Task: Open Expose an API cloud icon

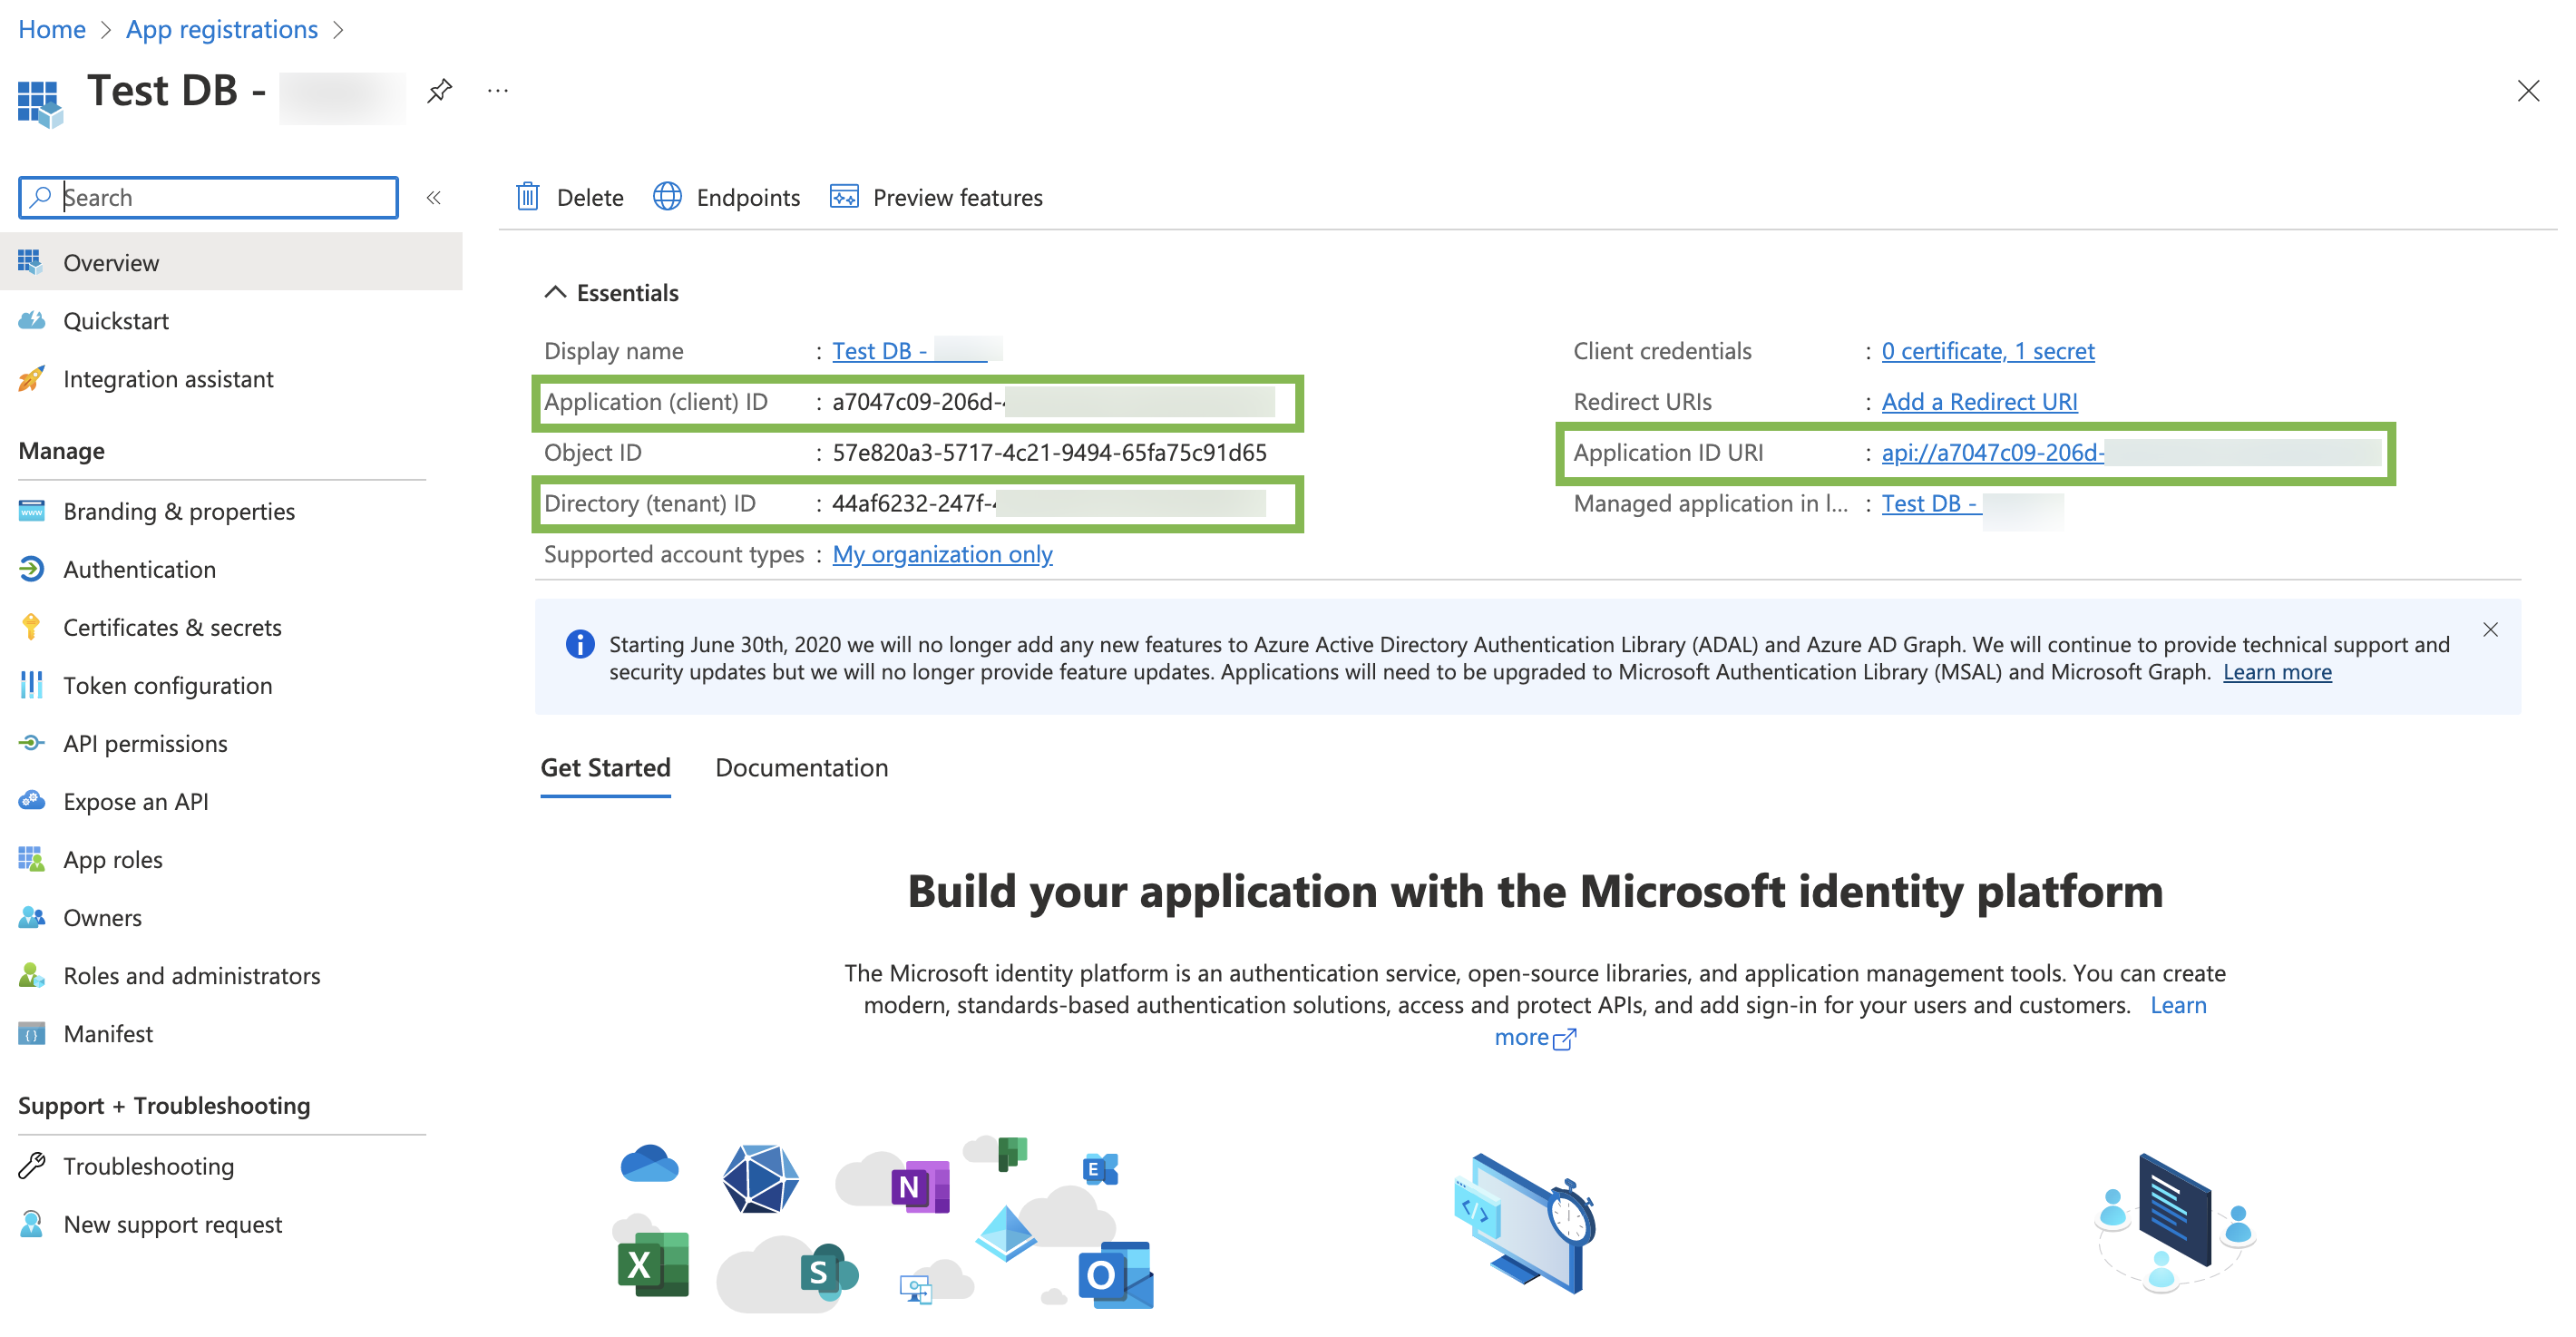Action: tap(31, 800)
